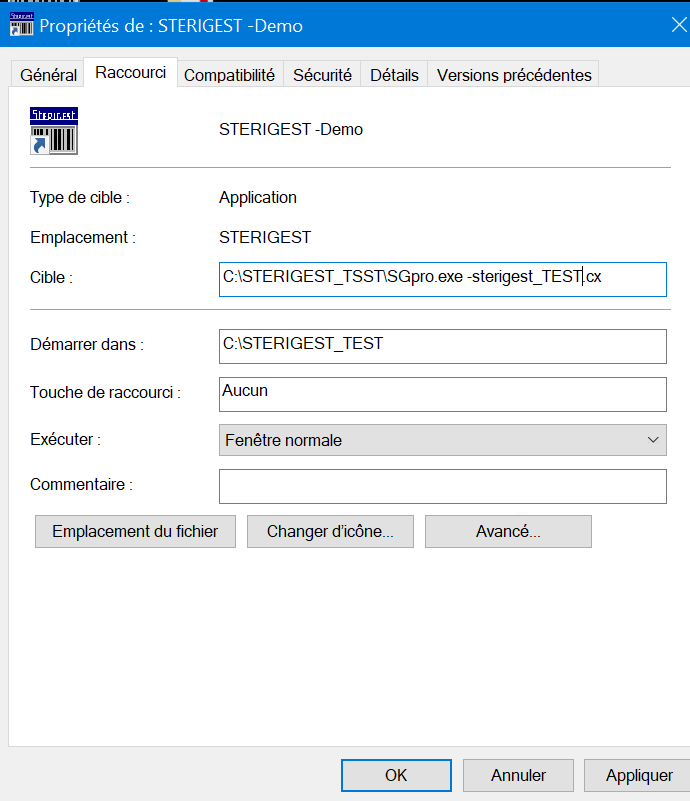The height and width of the screenshot is (801, 690).
Task: Click the Cible label
Action: 52,277
